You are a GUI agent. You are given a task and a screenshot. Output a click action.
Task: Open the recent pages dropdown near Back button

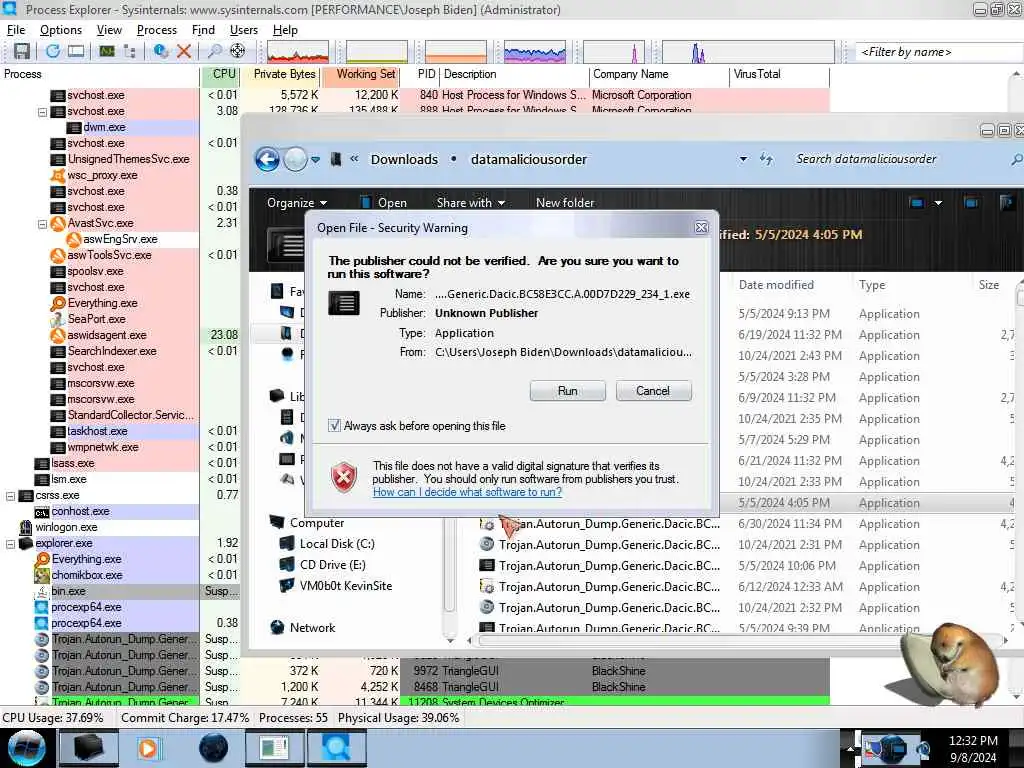315,159
